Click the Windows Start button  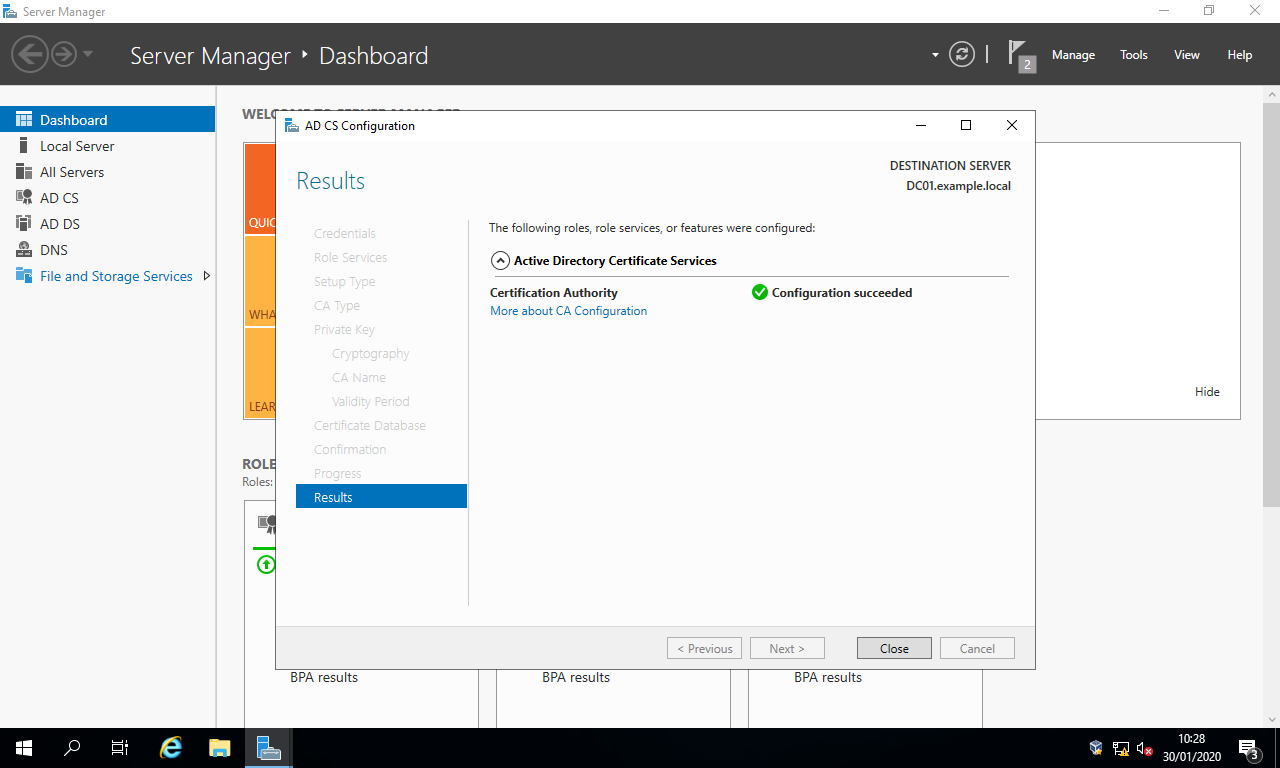(24, 747)
